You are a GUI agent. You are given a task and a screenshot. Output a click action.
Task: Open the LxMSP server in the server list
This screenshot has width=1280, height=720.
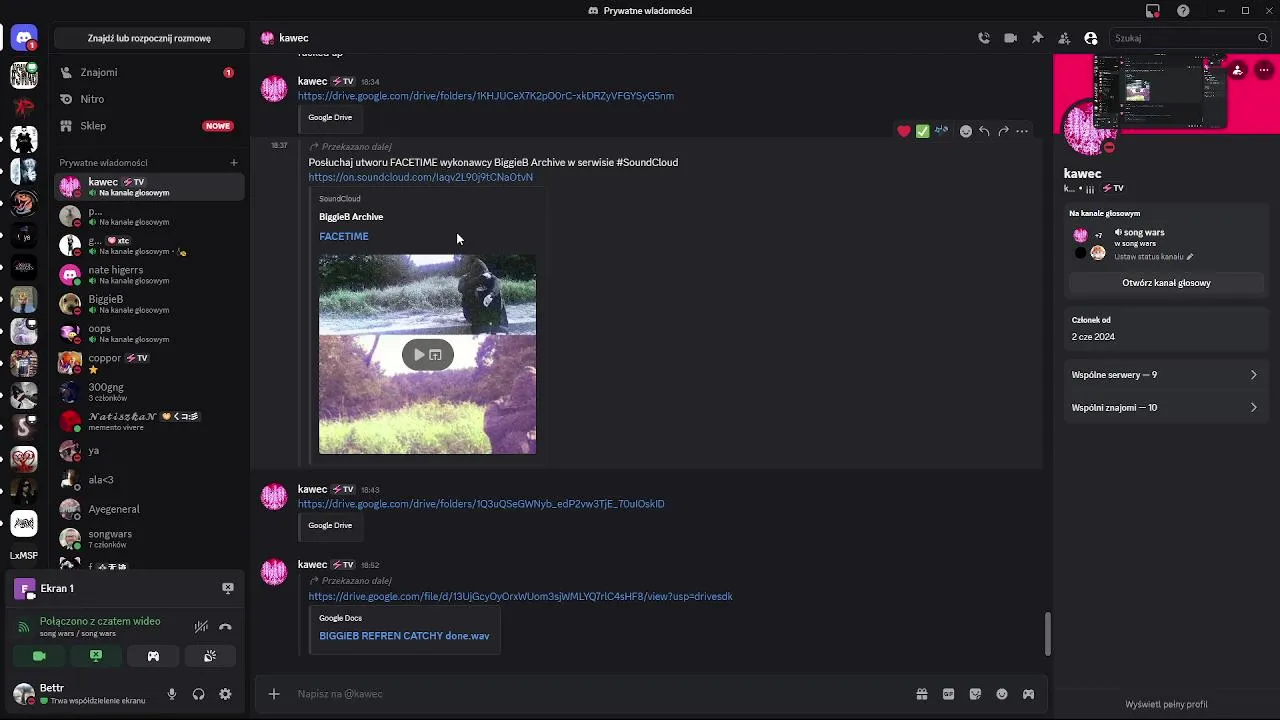[24, 556]
